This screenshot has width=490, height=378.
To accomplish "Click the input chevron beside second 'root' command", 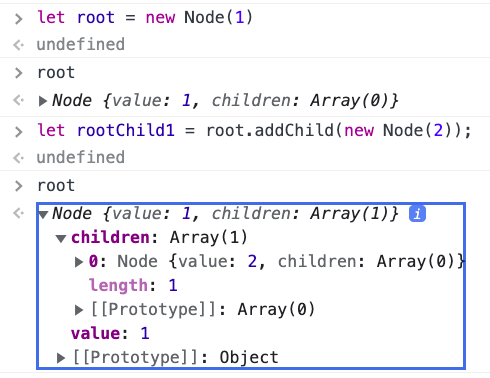I will coord(19,186).
